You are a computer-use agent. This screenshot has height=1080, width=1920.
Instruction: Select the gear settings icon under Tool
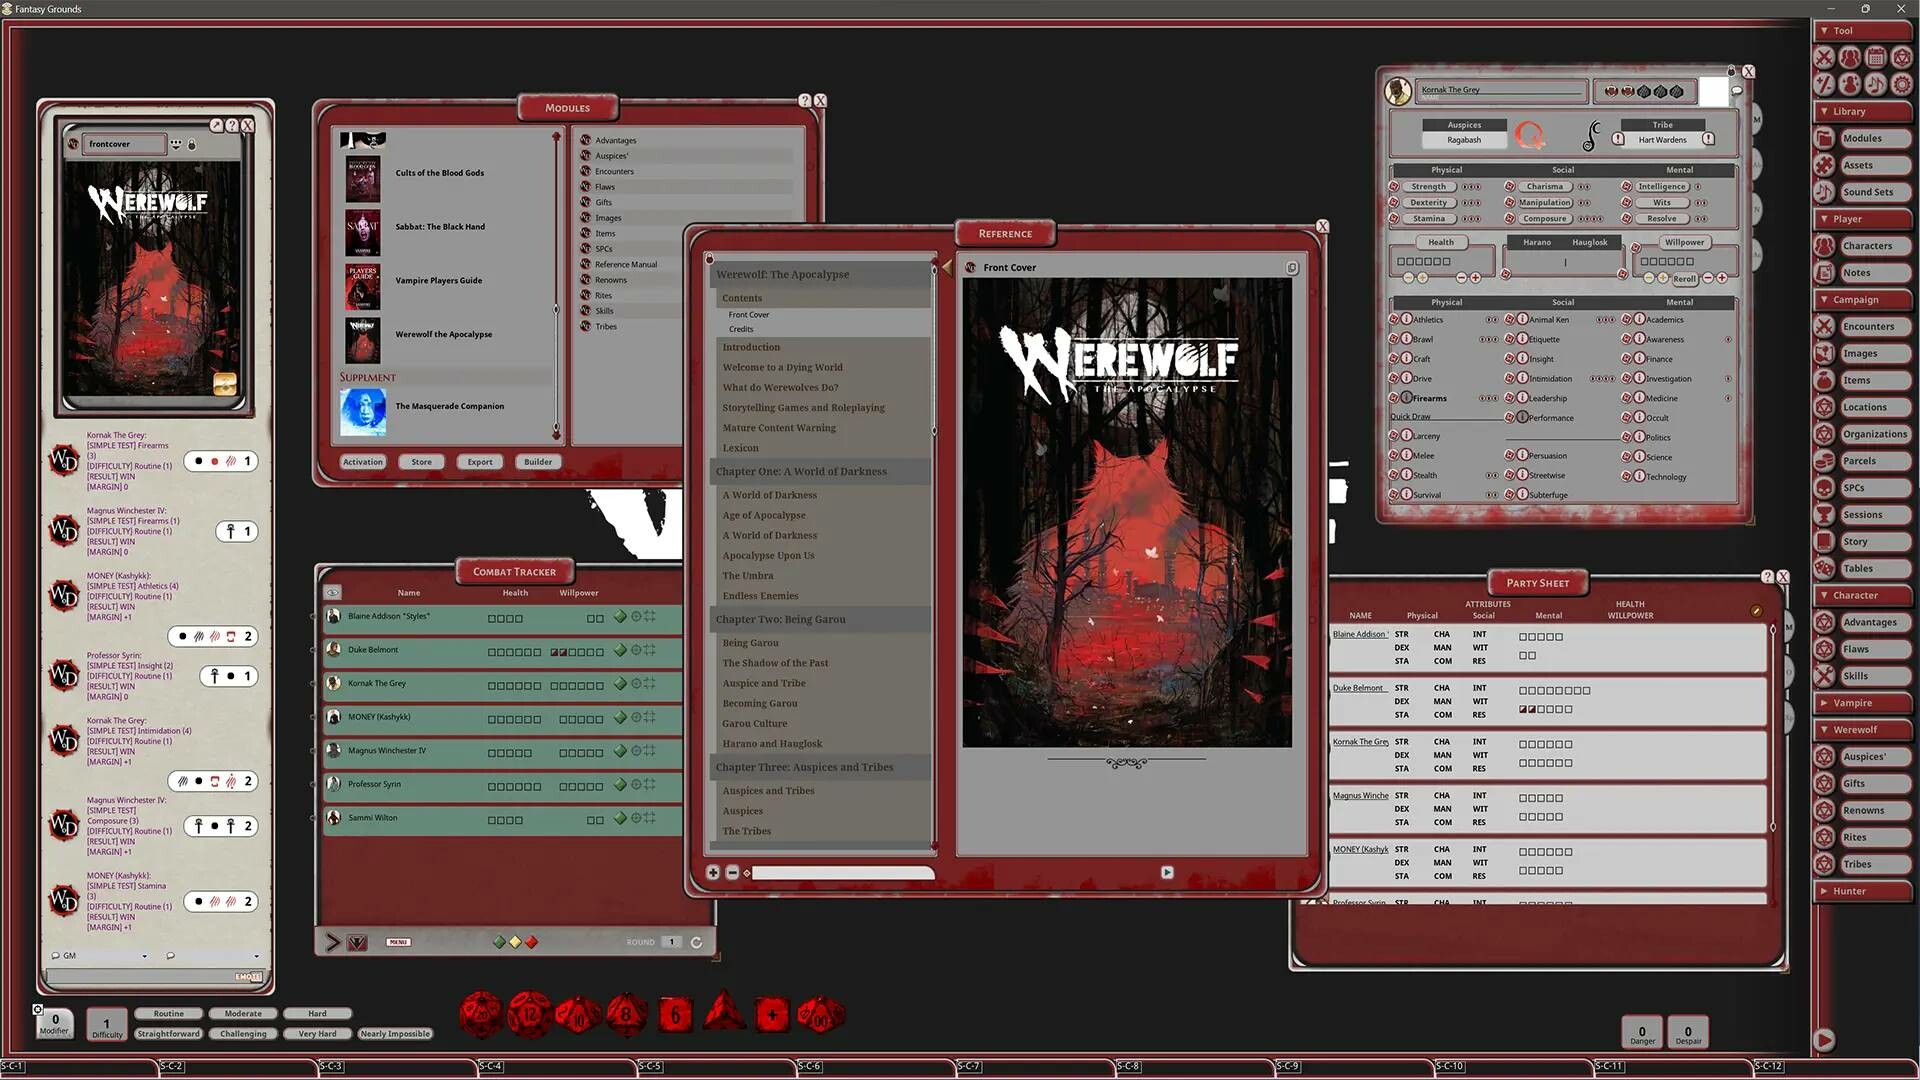click(1901, 84)
